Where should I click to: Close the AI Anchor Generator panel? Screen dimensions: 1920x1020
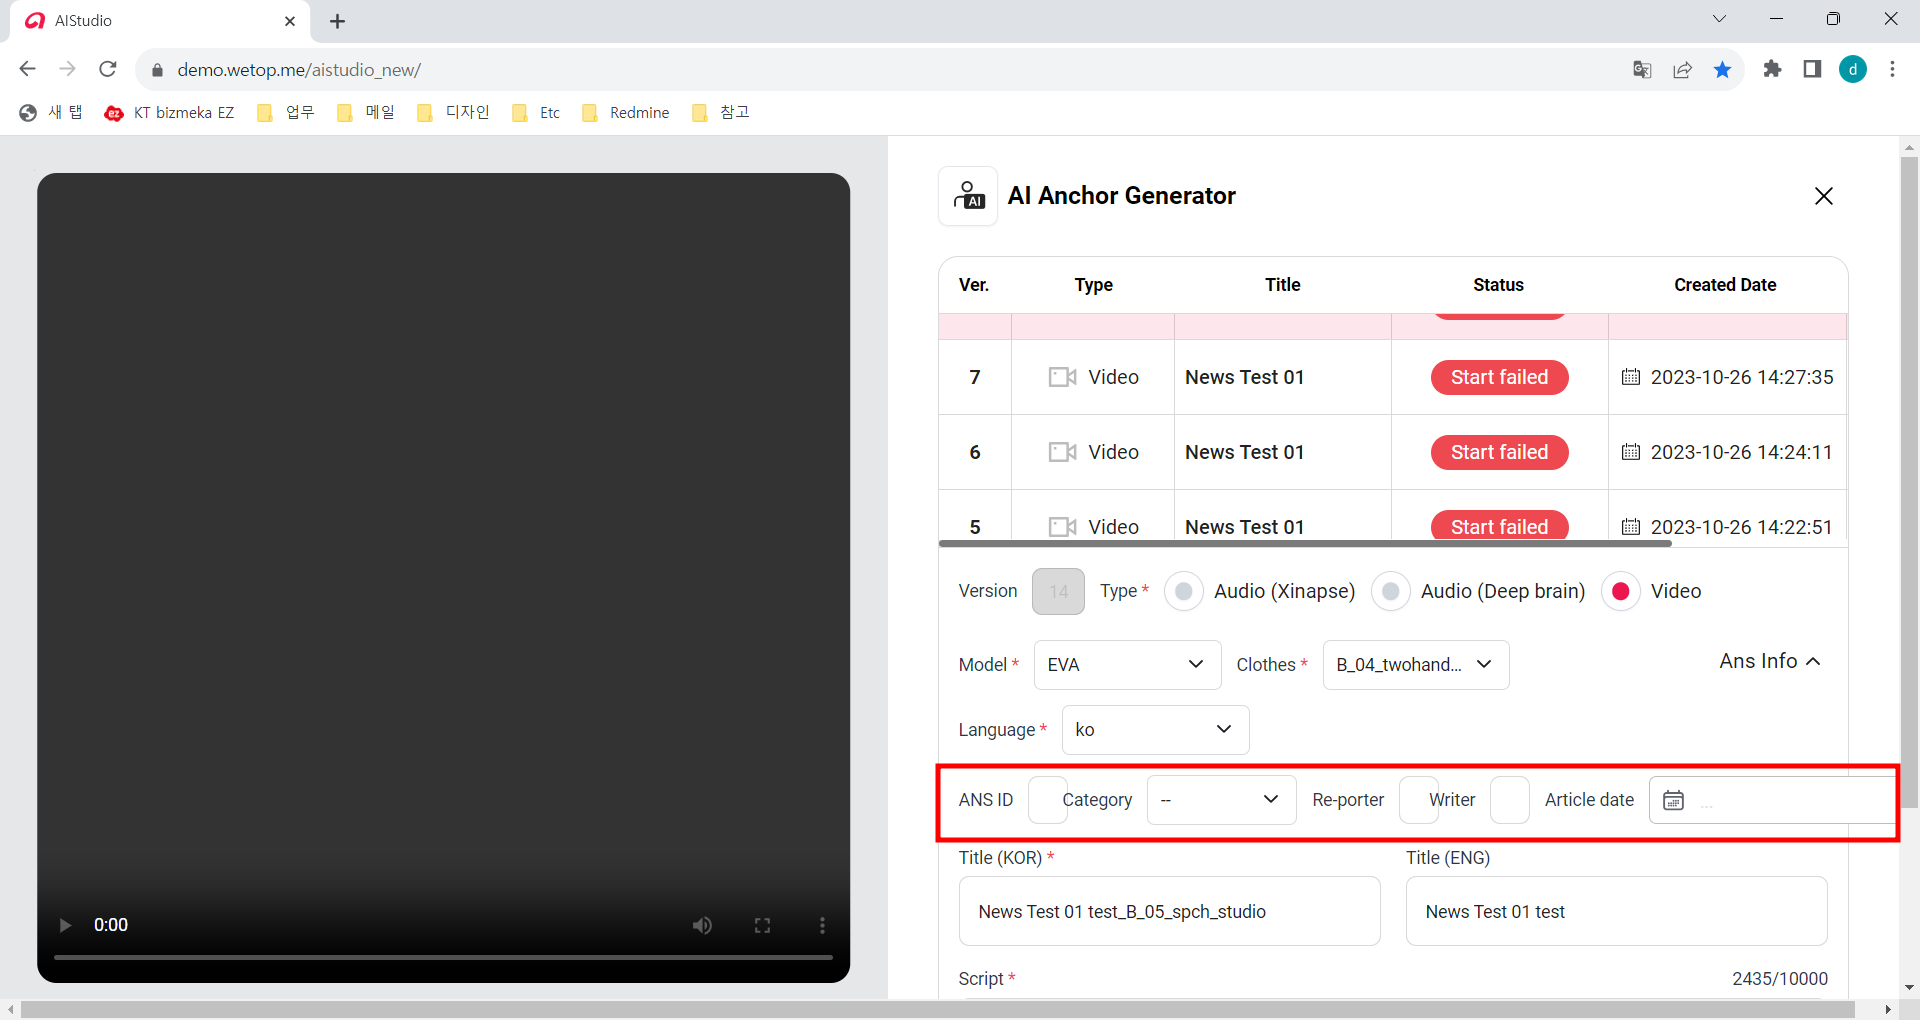[x=1823, y=196]
